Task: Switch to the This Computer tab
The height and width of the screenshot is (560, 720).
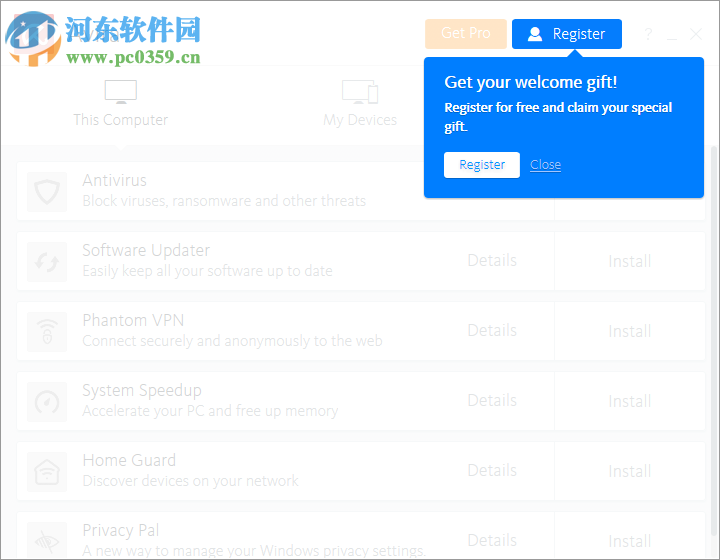Action: (x=121, y=104)
